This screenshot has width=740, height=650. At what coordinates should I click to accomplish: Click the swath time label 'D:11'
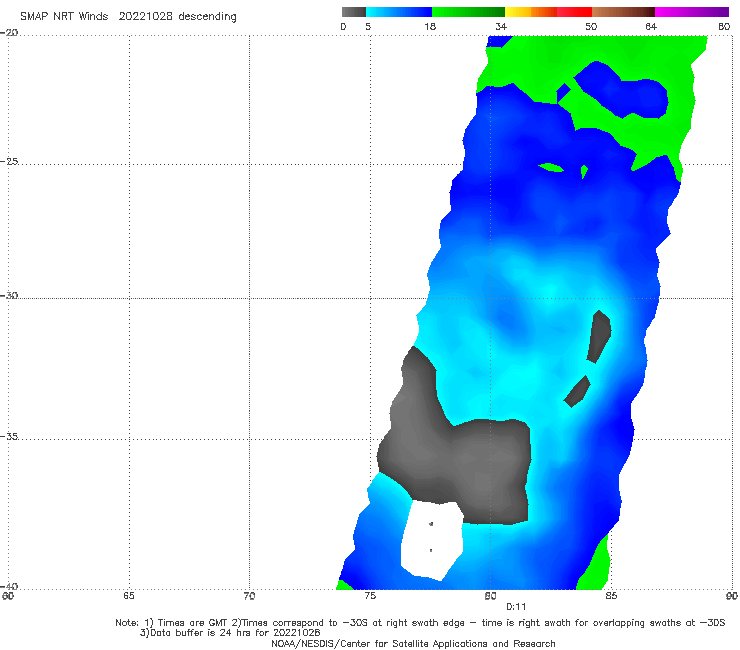coord(516,607)
